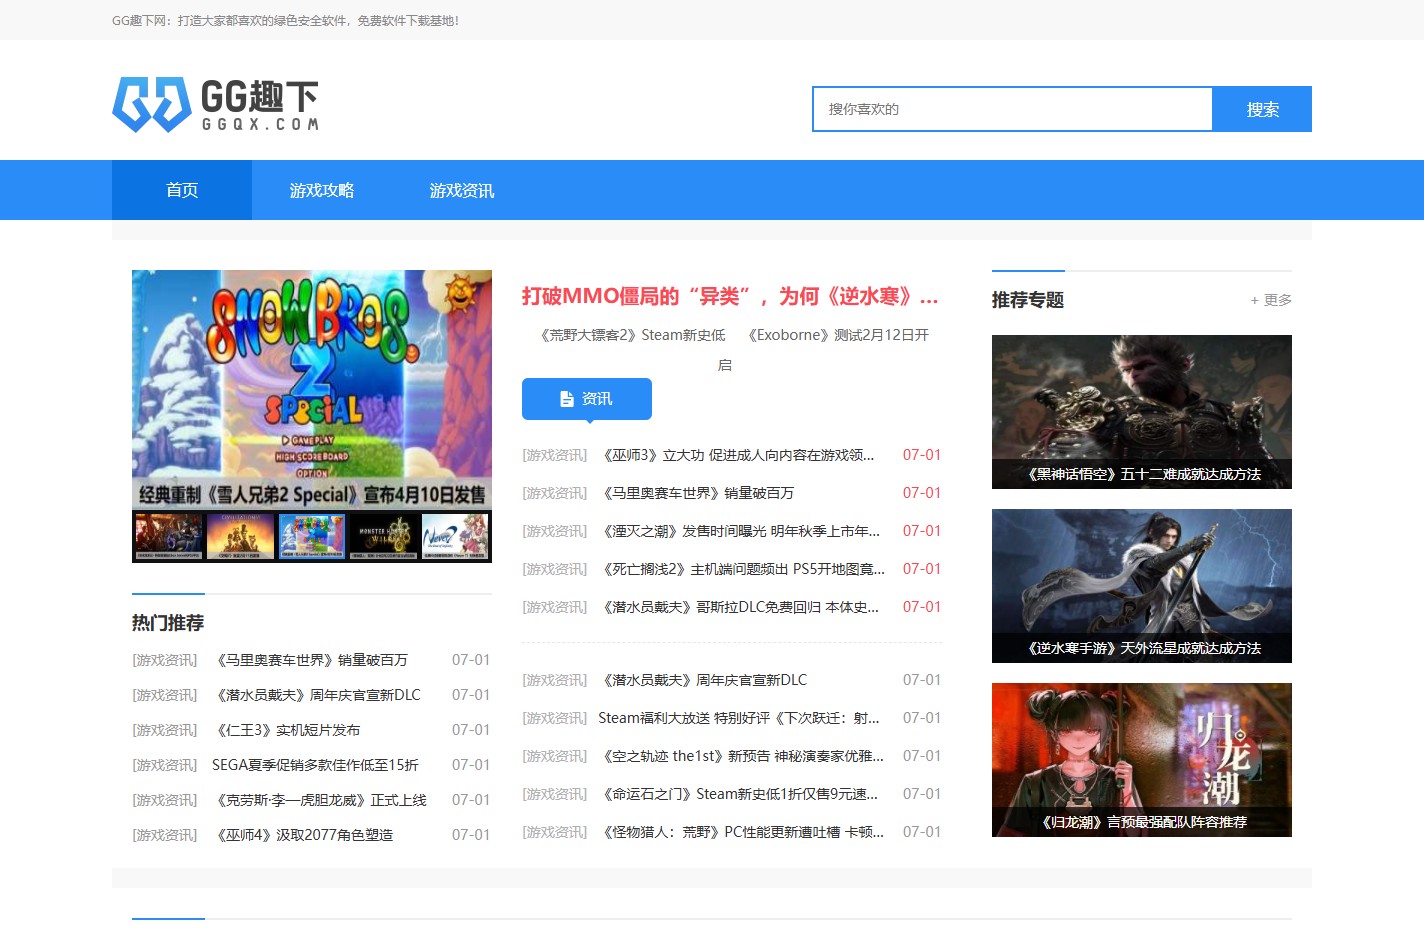The image size is (1424, 933).
Task: Click 游戏资讯 tag beside 《巫师3》立大功
Action: point(555,455)
